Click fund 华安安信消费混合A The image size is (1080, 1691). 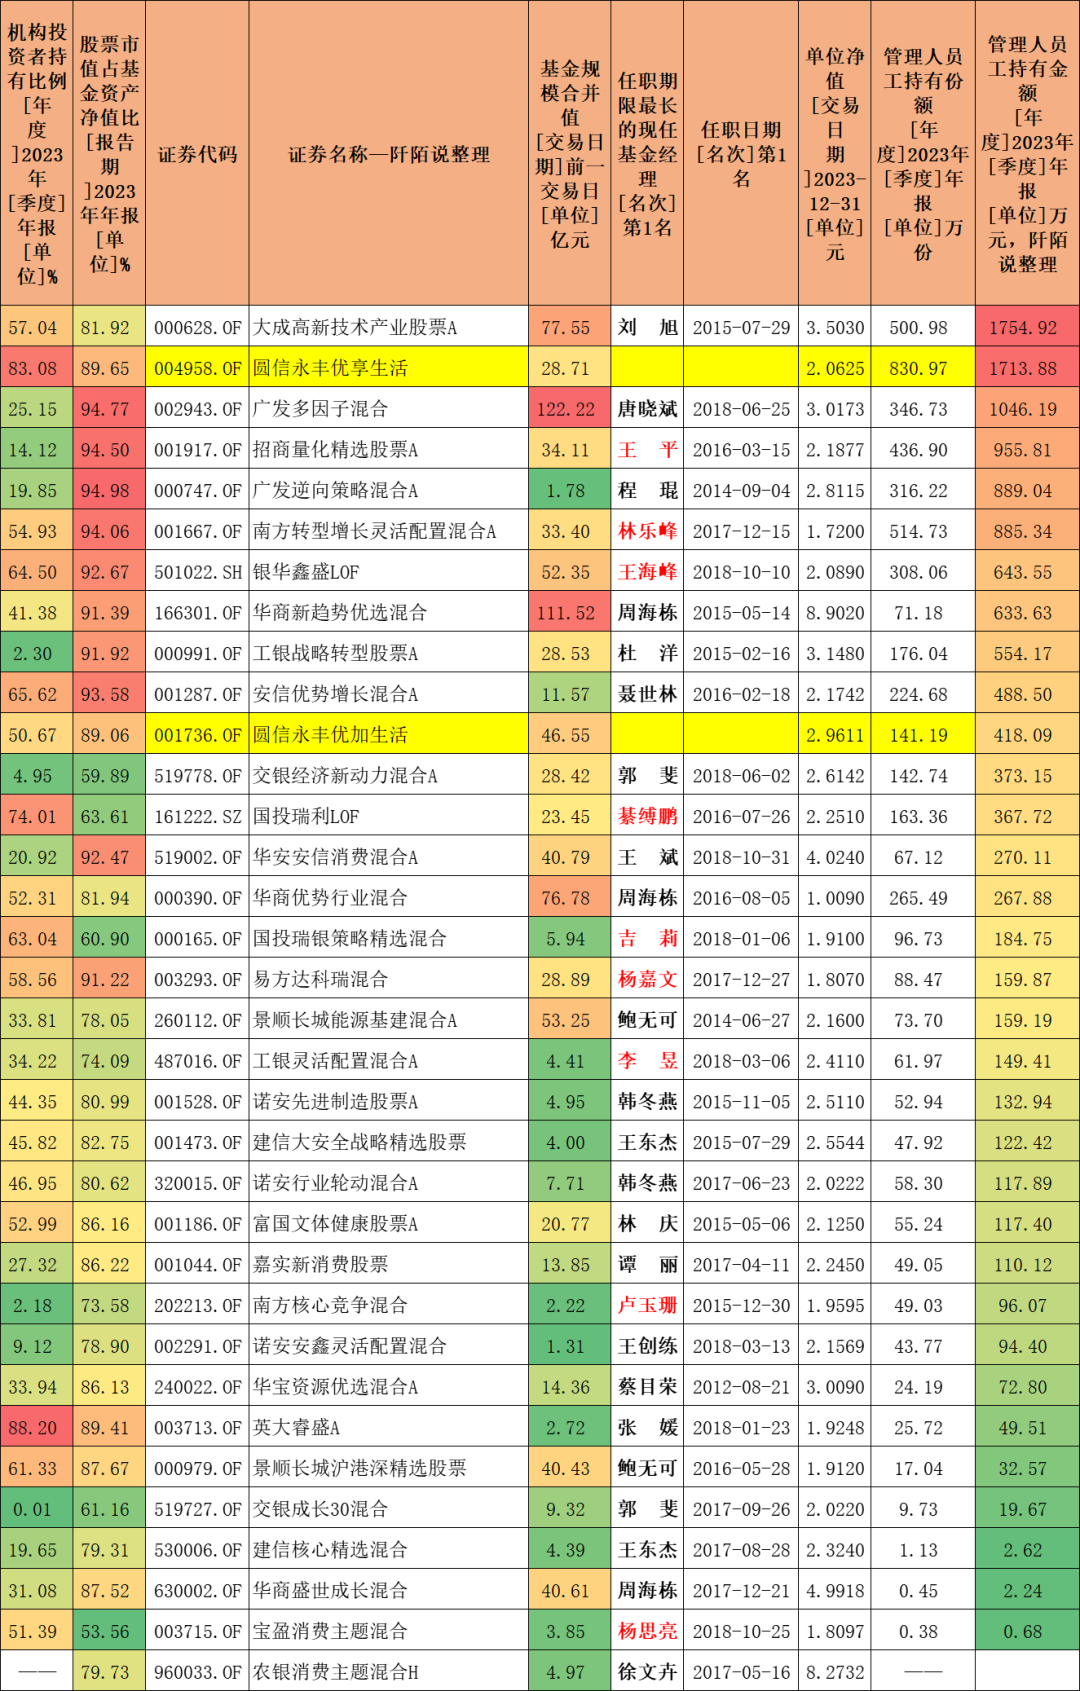tap(335, 858)
